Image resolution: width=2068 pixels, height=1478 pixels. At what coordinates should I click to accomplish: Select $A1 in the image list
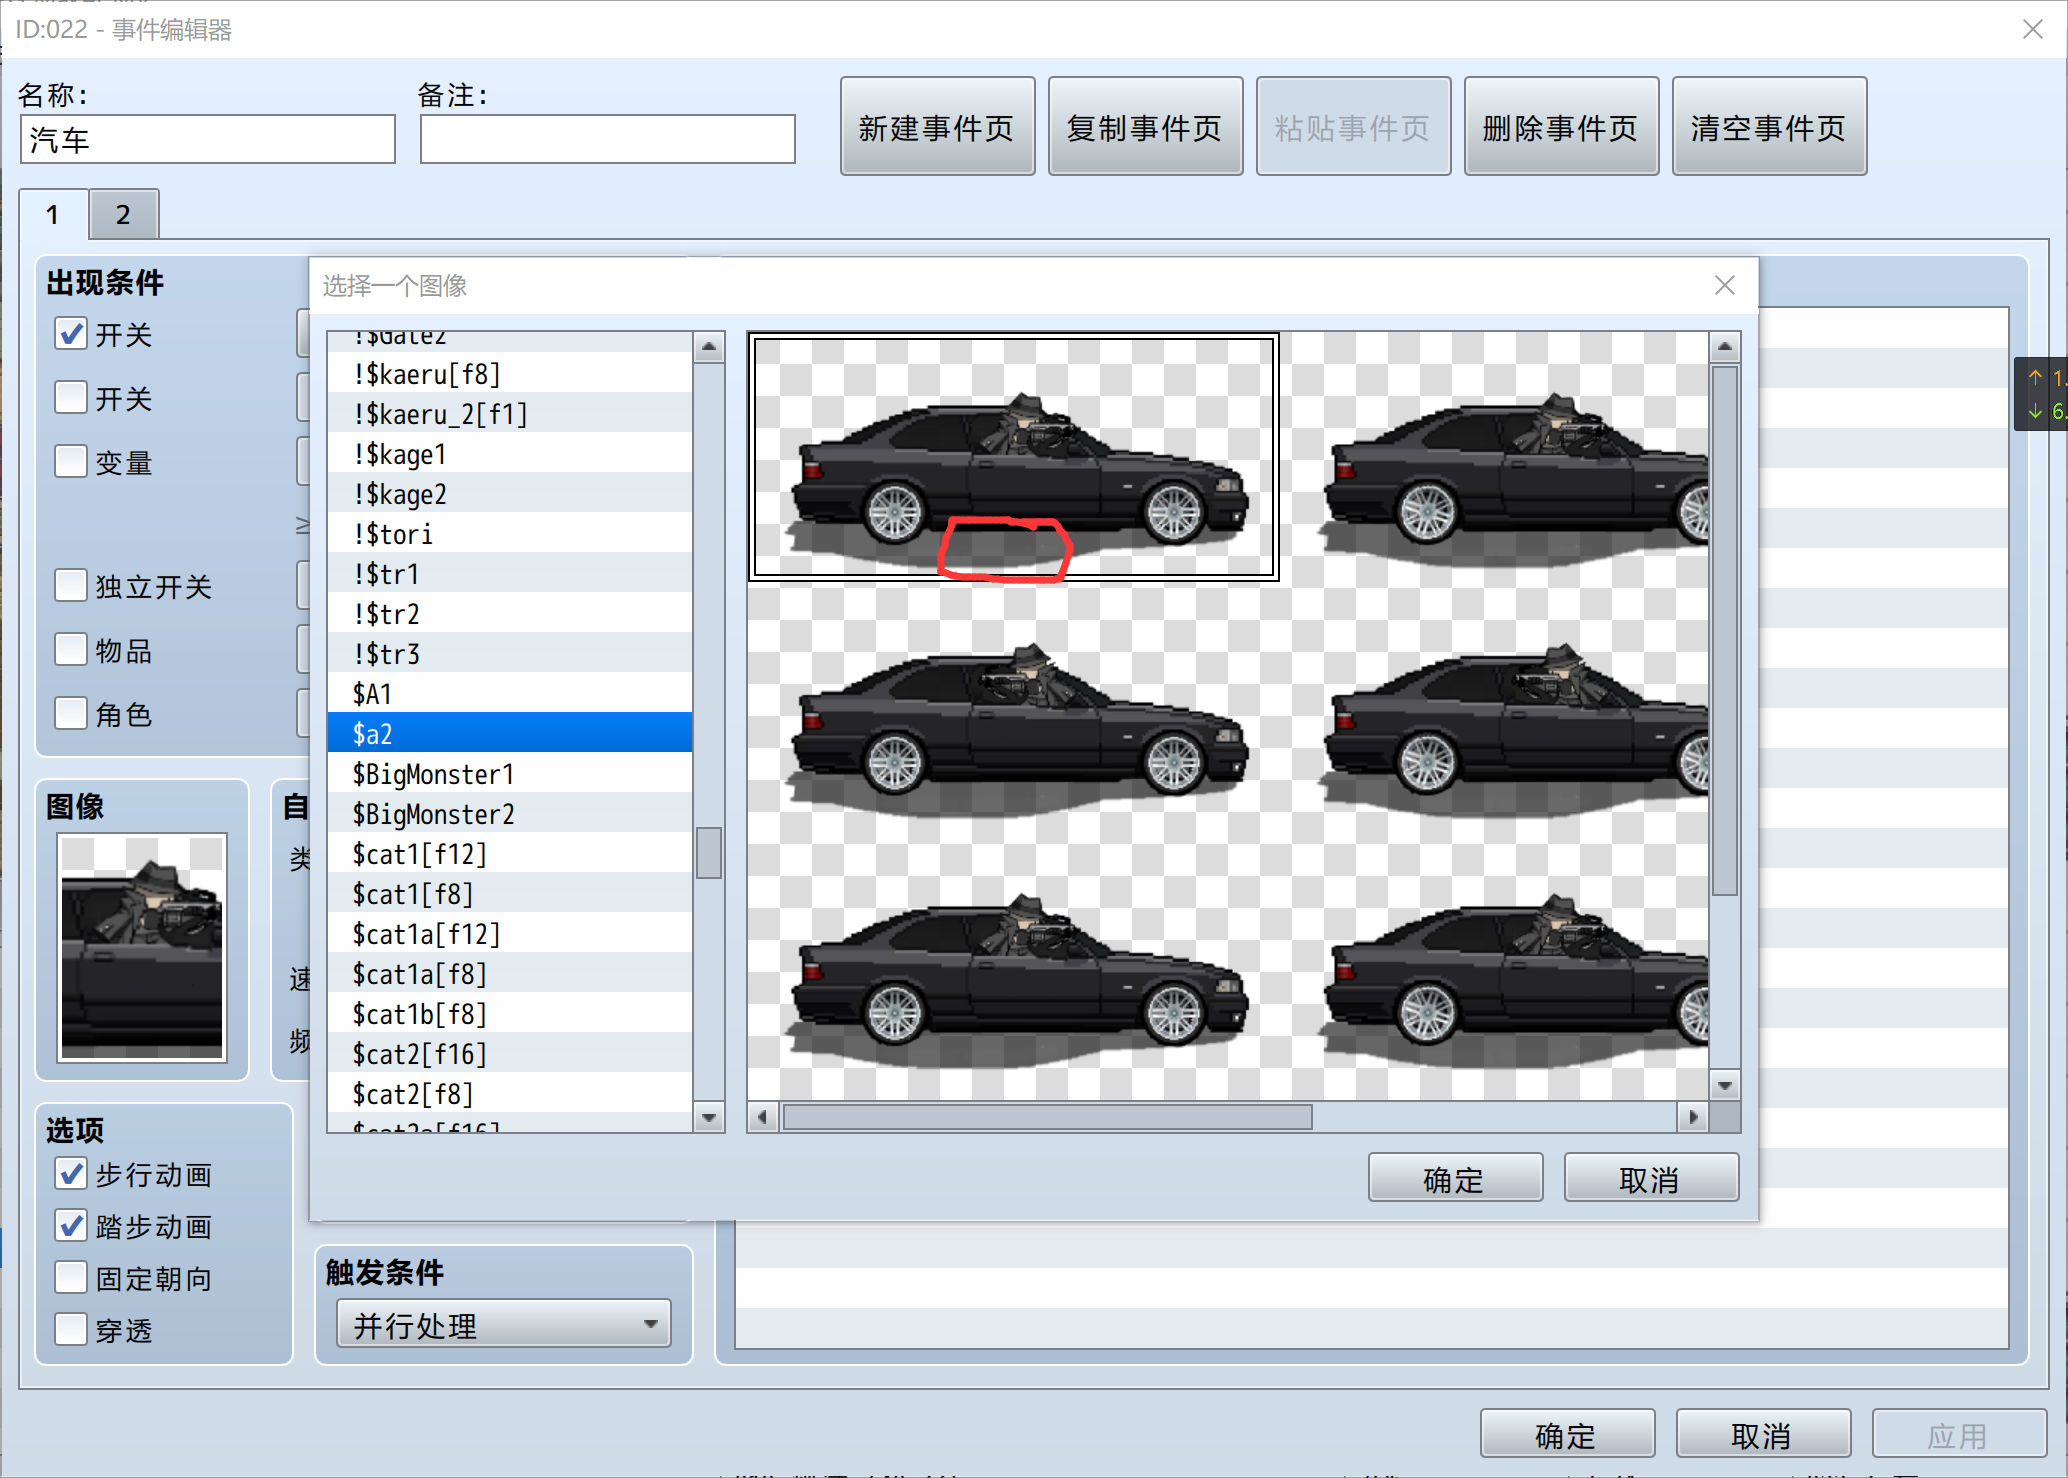click(510, 694)
